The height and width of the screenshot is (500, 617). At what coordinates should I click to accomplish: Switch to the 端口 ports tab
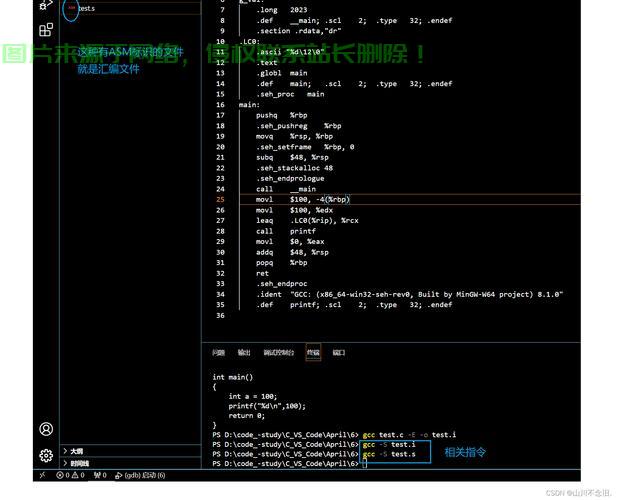339,352
